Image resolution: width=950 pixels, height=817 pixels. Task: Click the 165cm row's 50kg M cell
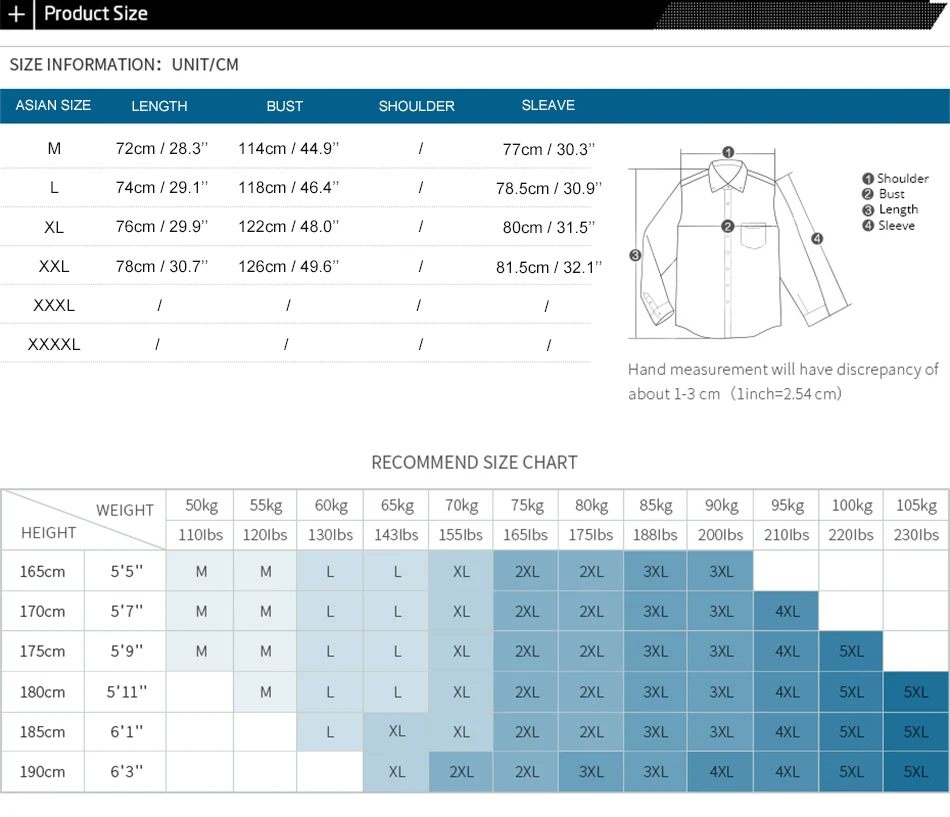point(201,572)
